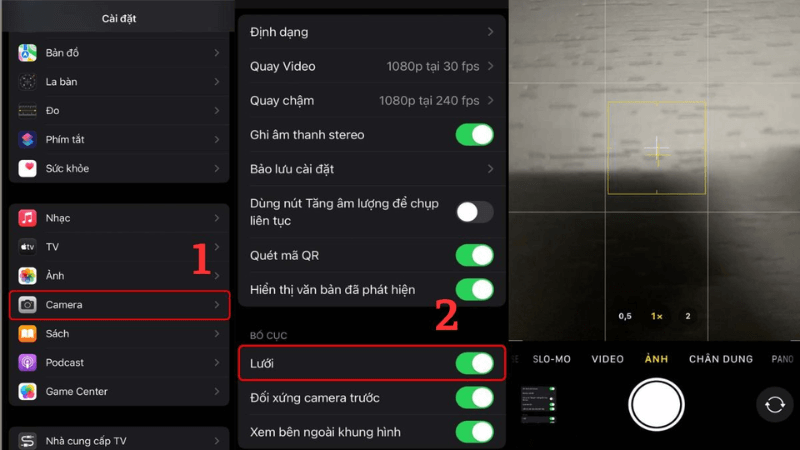
Task: Tap the La bàn compass icon
Action: (28, 82)
